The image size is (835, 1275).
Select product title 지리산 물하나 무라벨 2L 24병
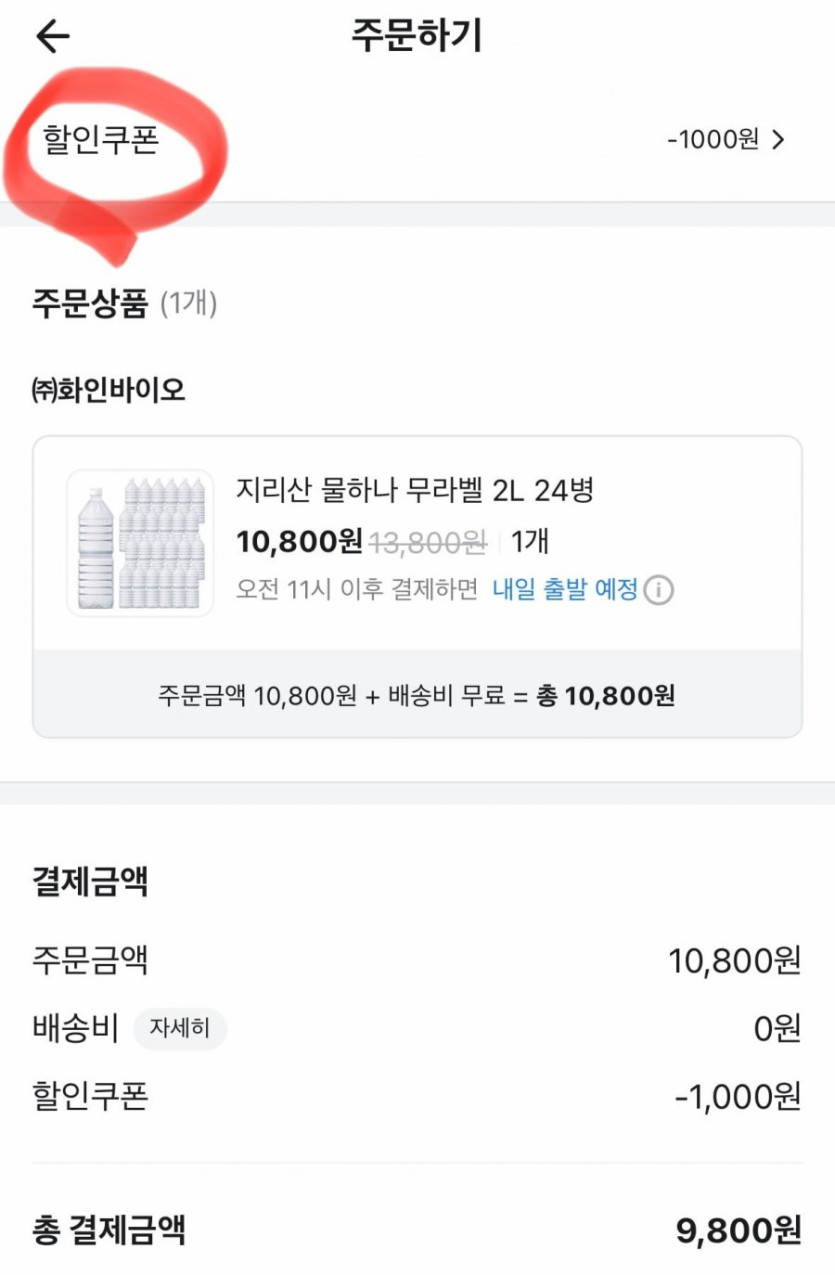coord(416,490)
